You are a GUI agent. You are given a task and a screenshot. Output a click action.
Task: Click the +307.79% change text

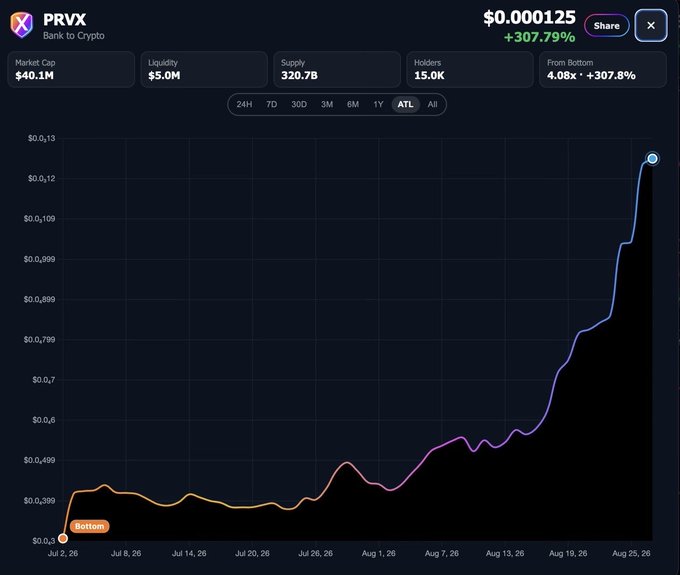point(539,37)
